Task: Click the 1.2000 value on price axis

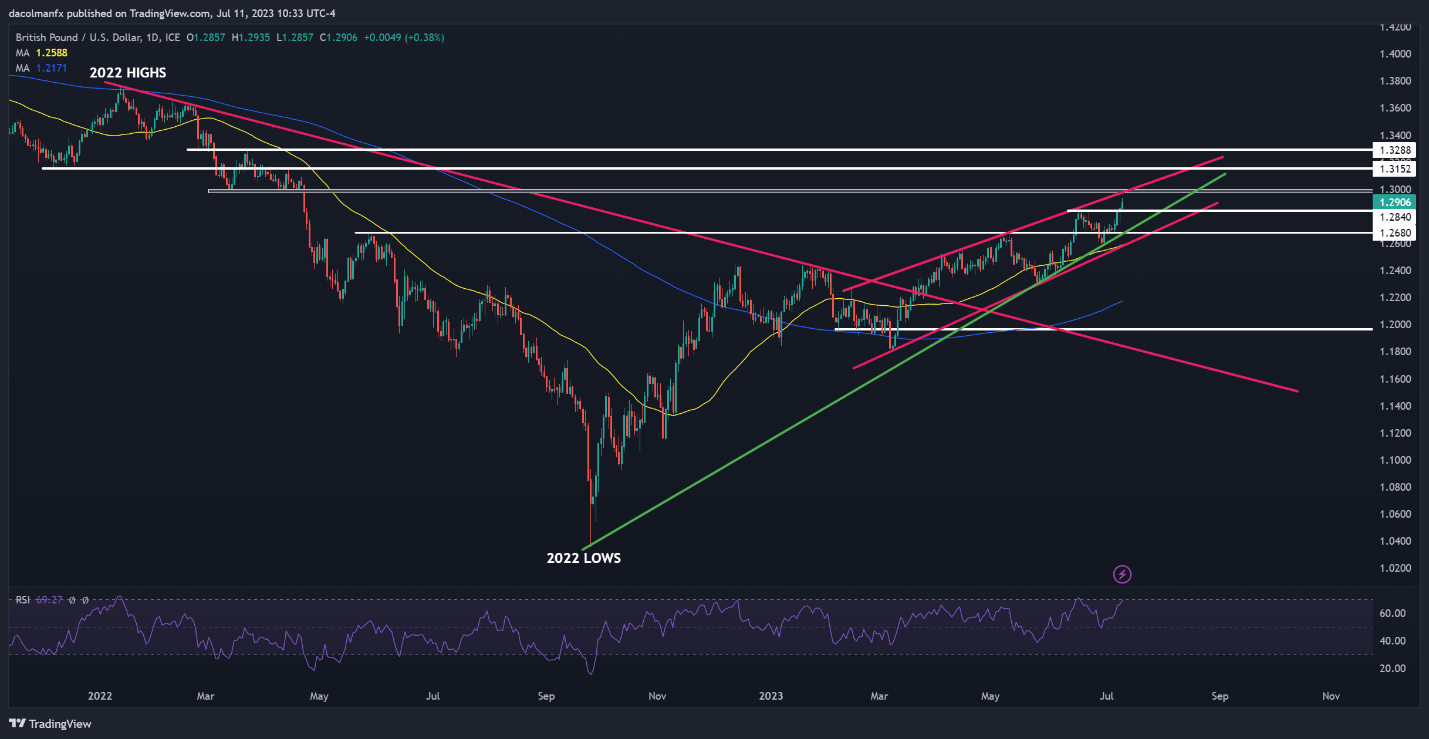Action: [1393, 325]
